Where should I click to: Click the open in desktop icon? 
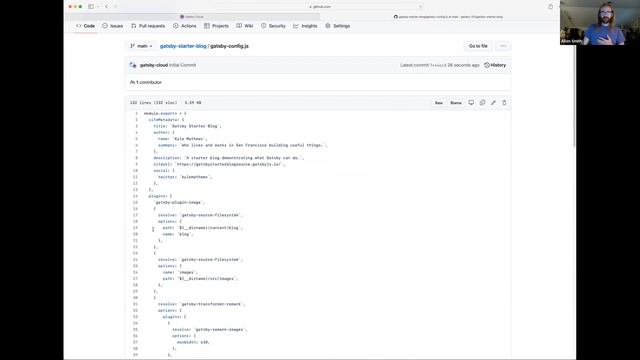pos(471,103)
